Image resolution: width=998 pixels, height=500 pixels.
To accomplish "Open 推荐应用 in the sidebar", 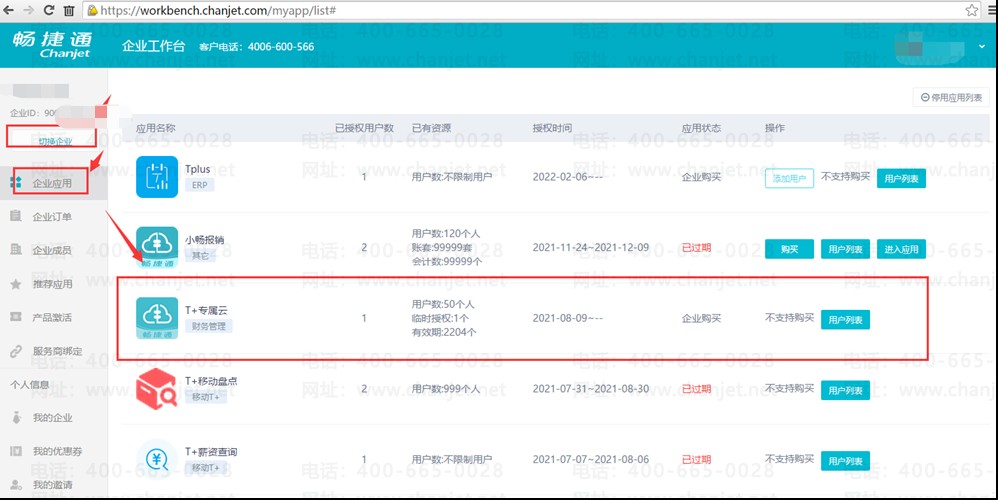I will tap(52, 284).
